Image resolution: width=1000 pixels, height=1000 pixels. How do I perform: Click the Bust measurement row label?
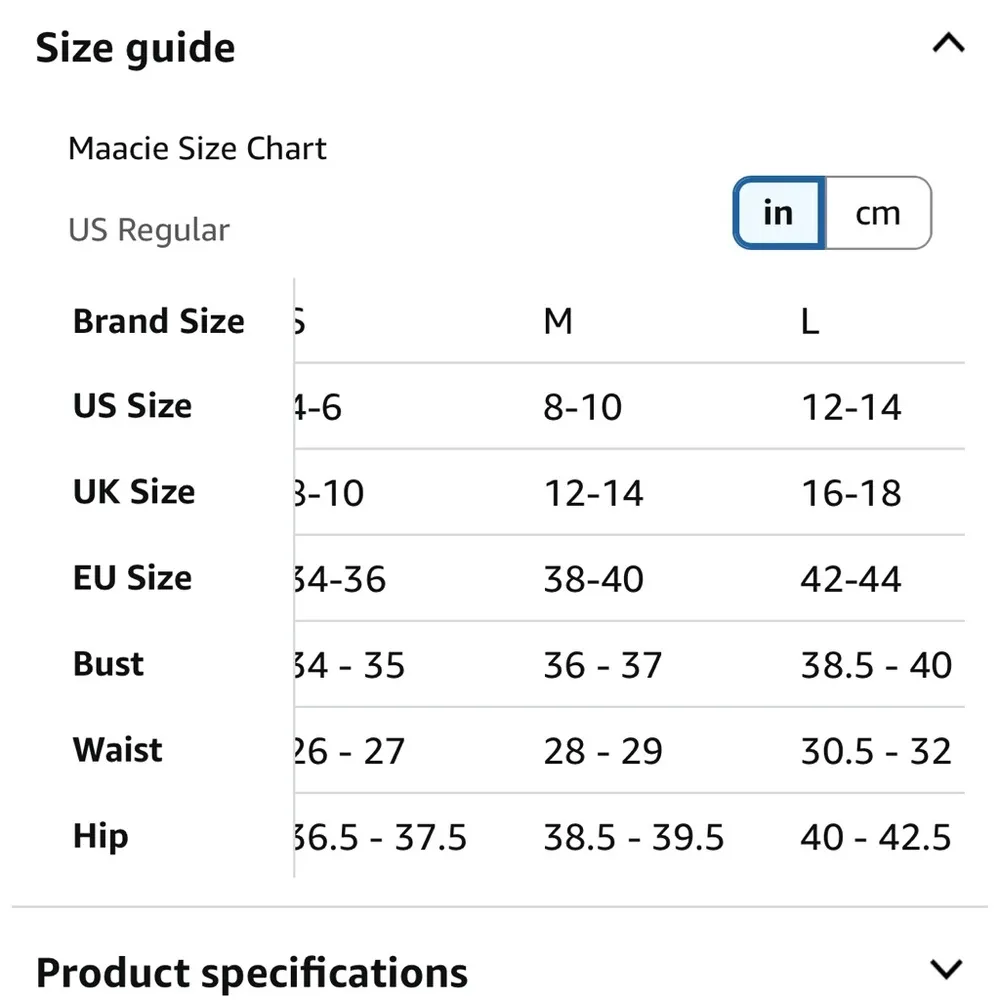tap(107, 663)
